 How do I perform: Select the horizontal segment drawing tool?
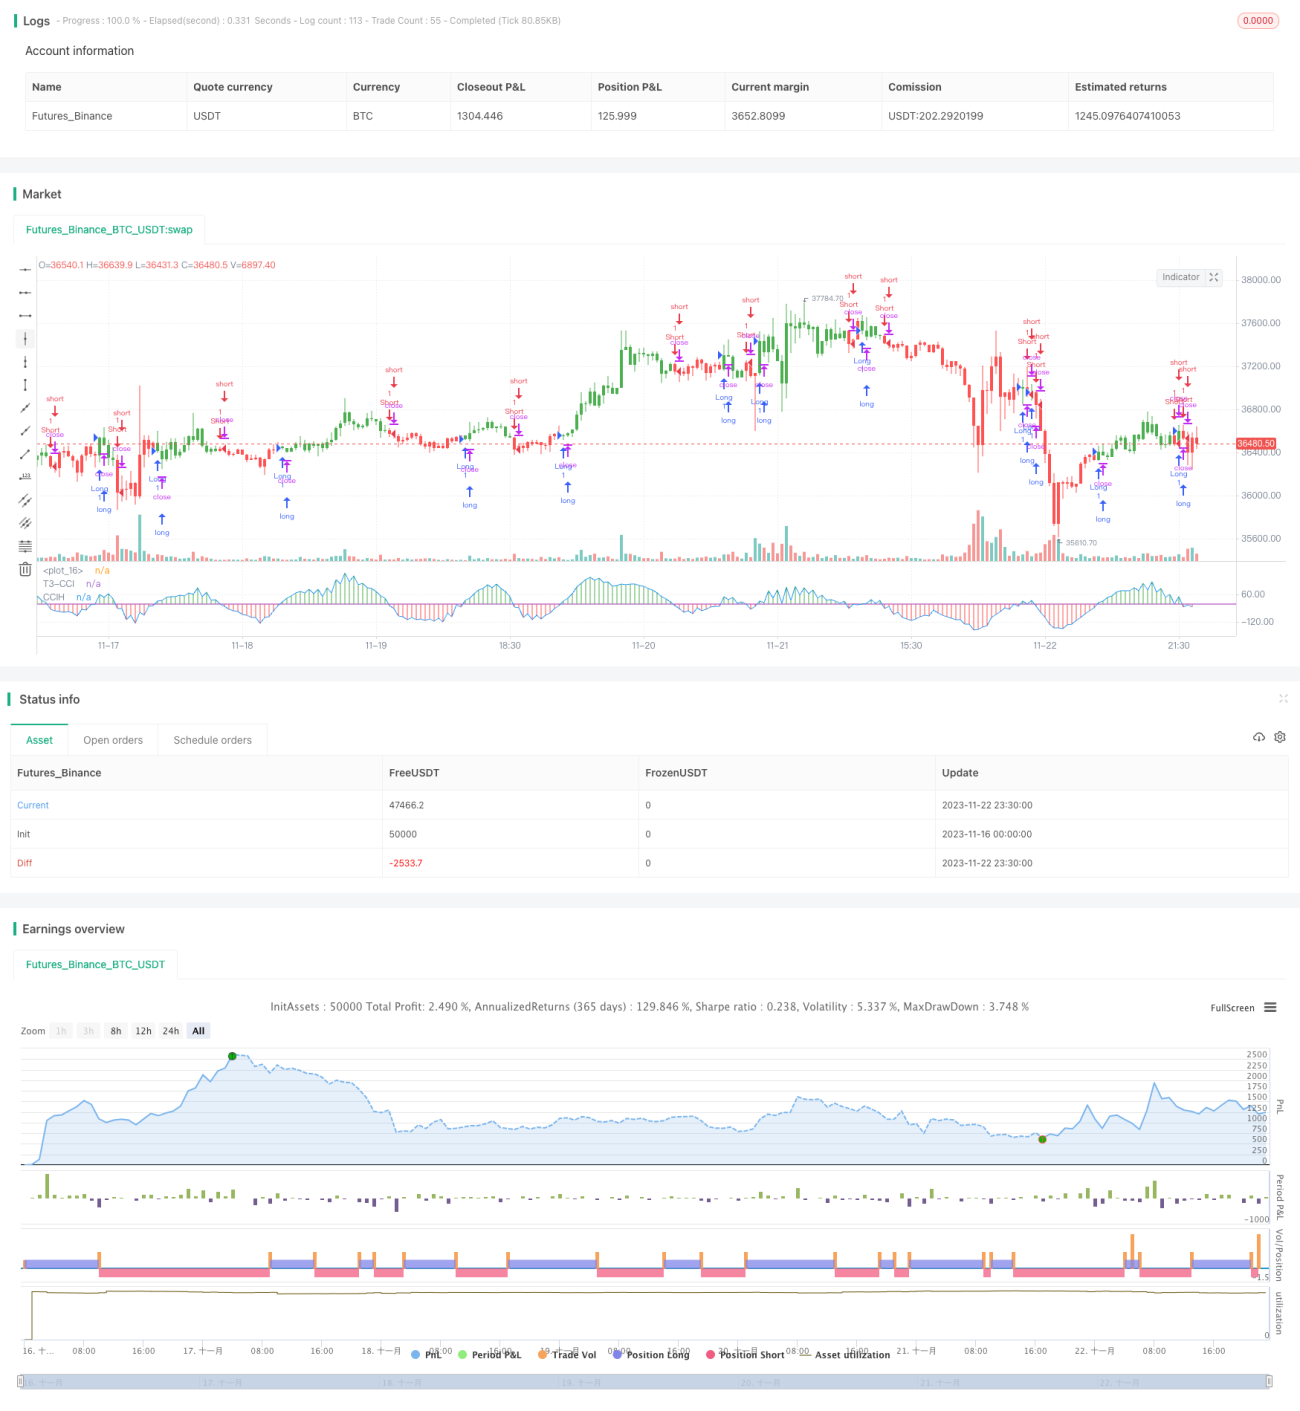[25, 316]
